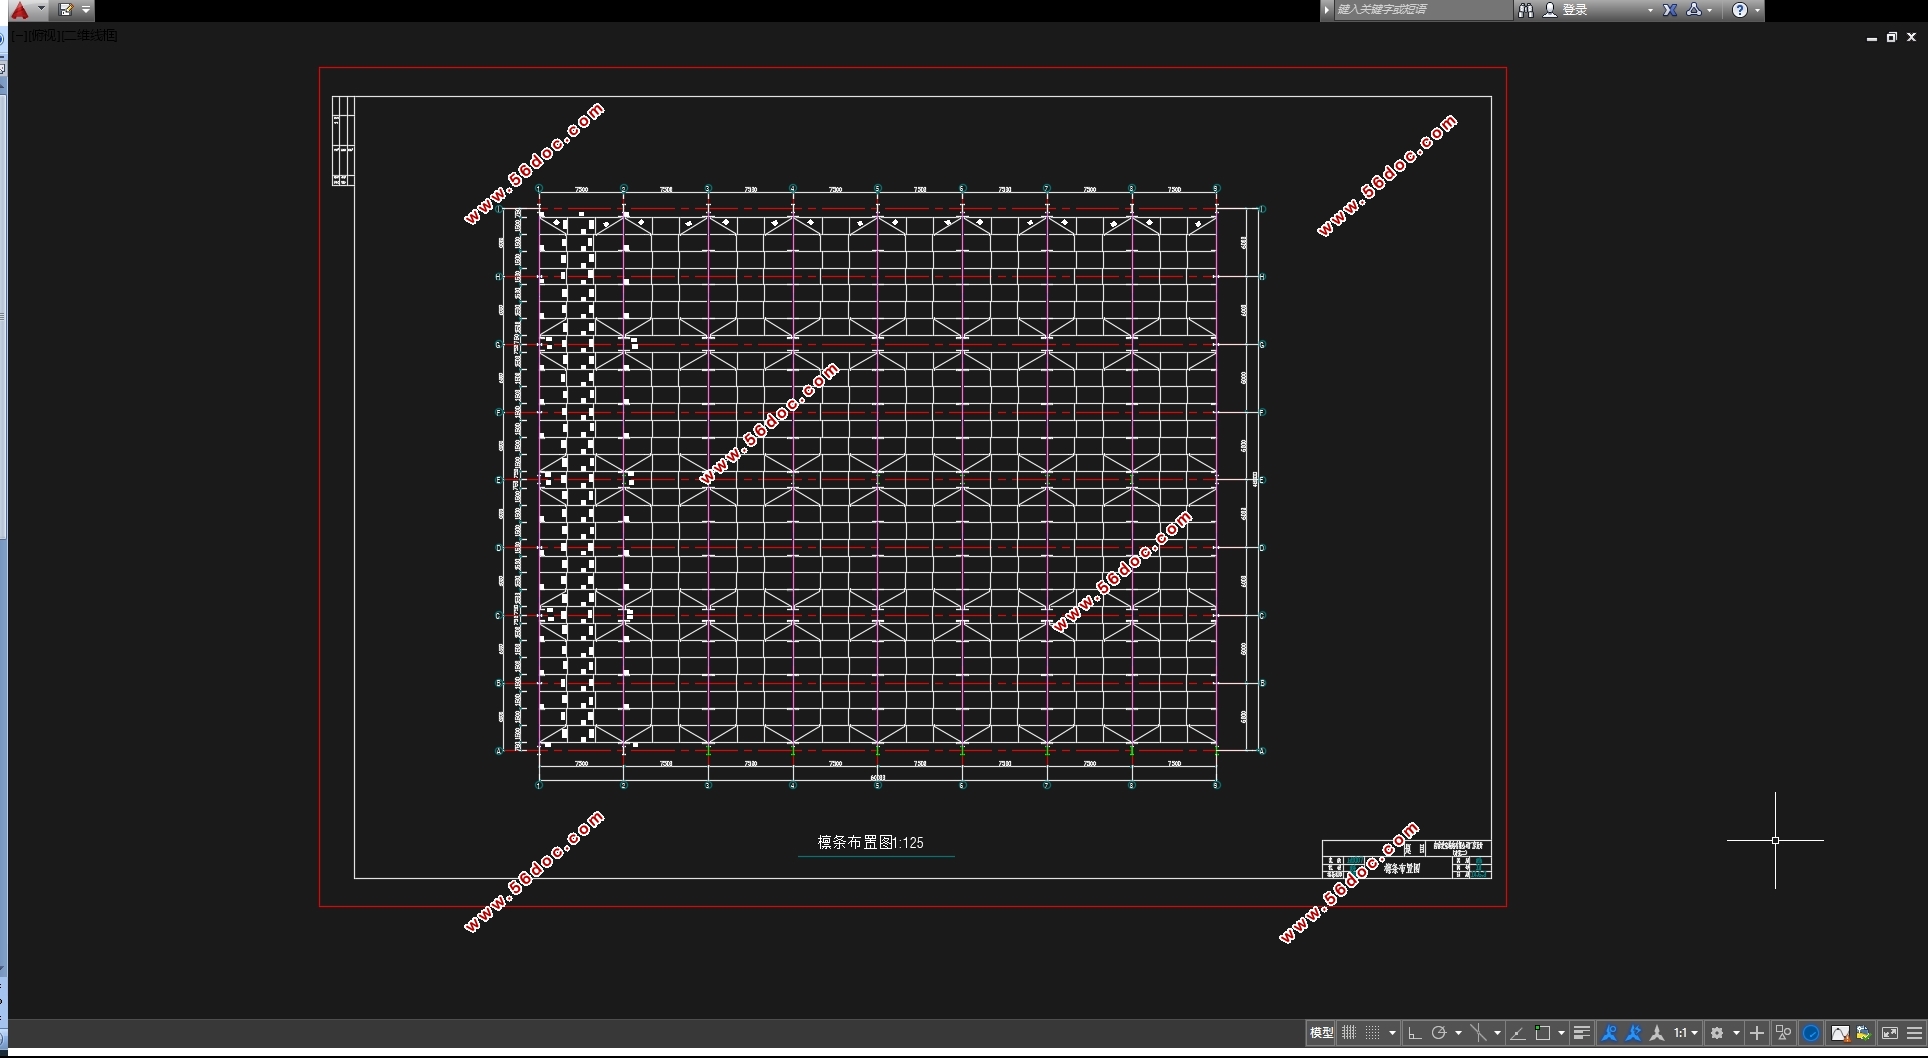Click the 登录 sign-in button
1928x1058 pixels.
[x=1566, y=10]
